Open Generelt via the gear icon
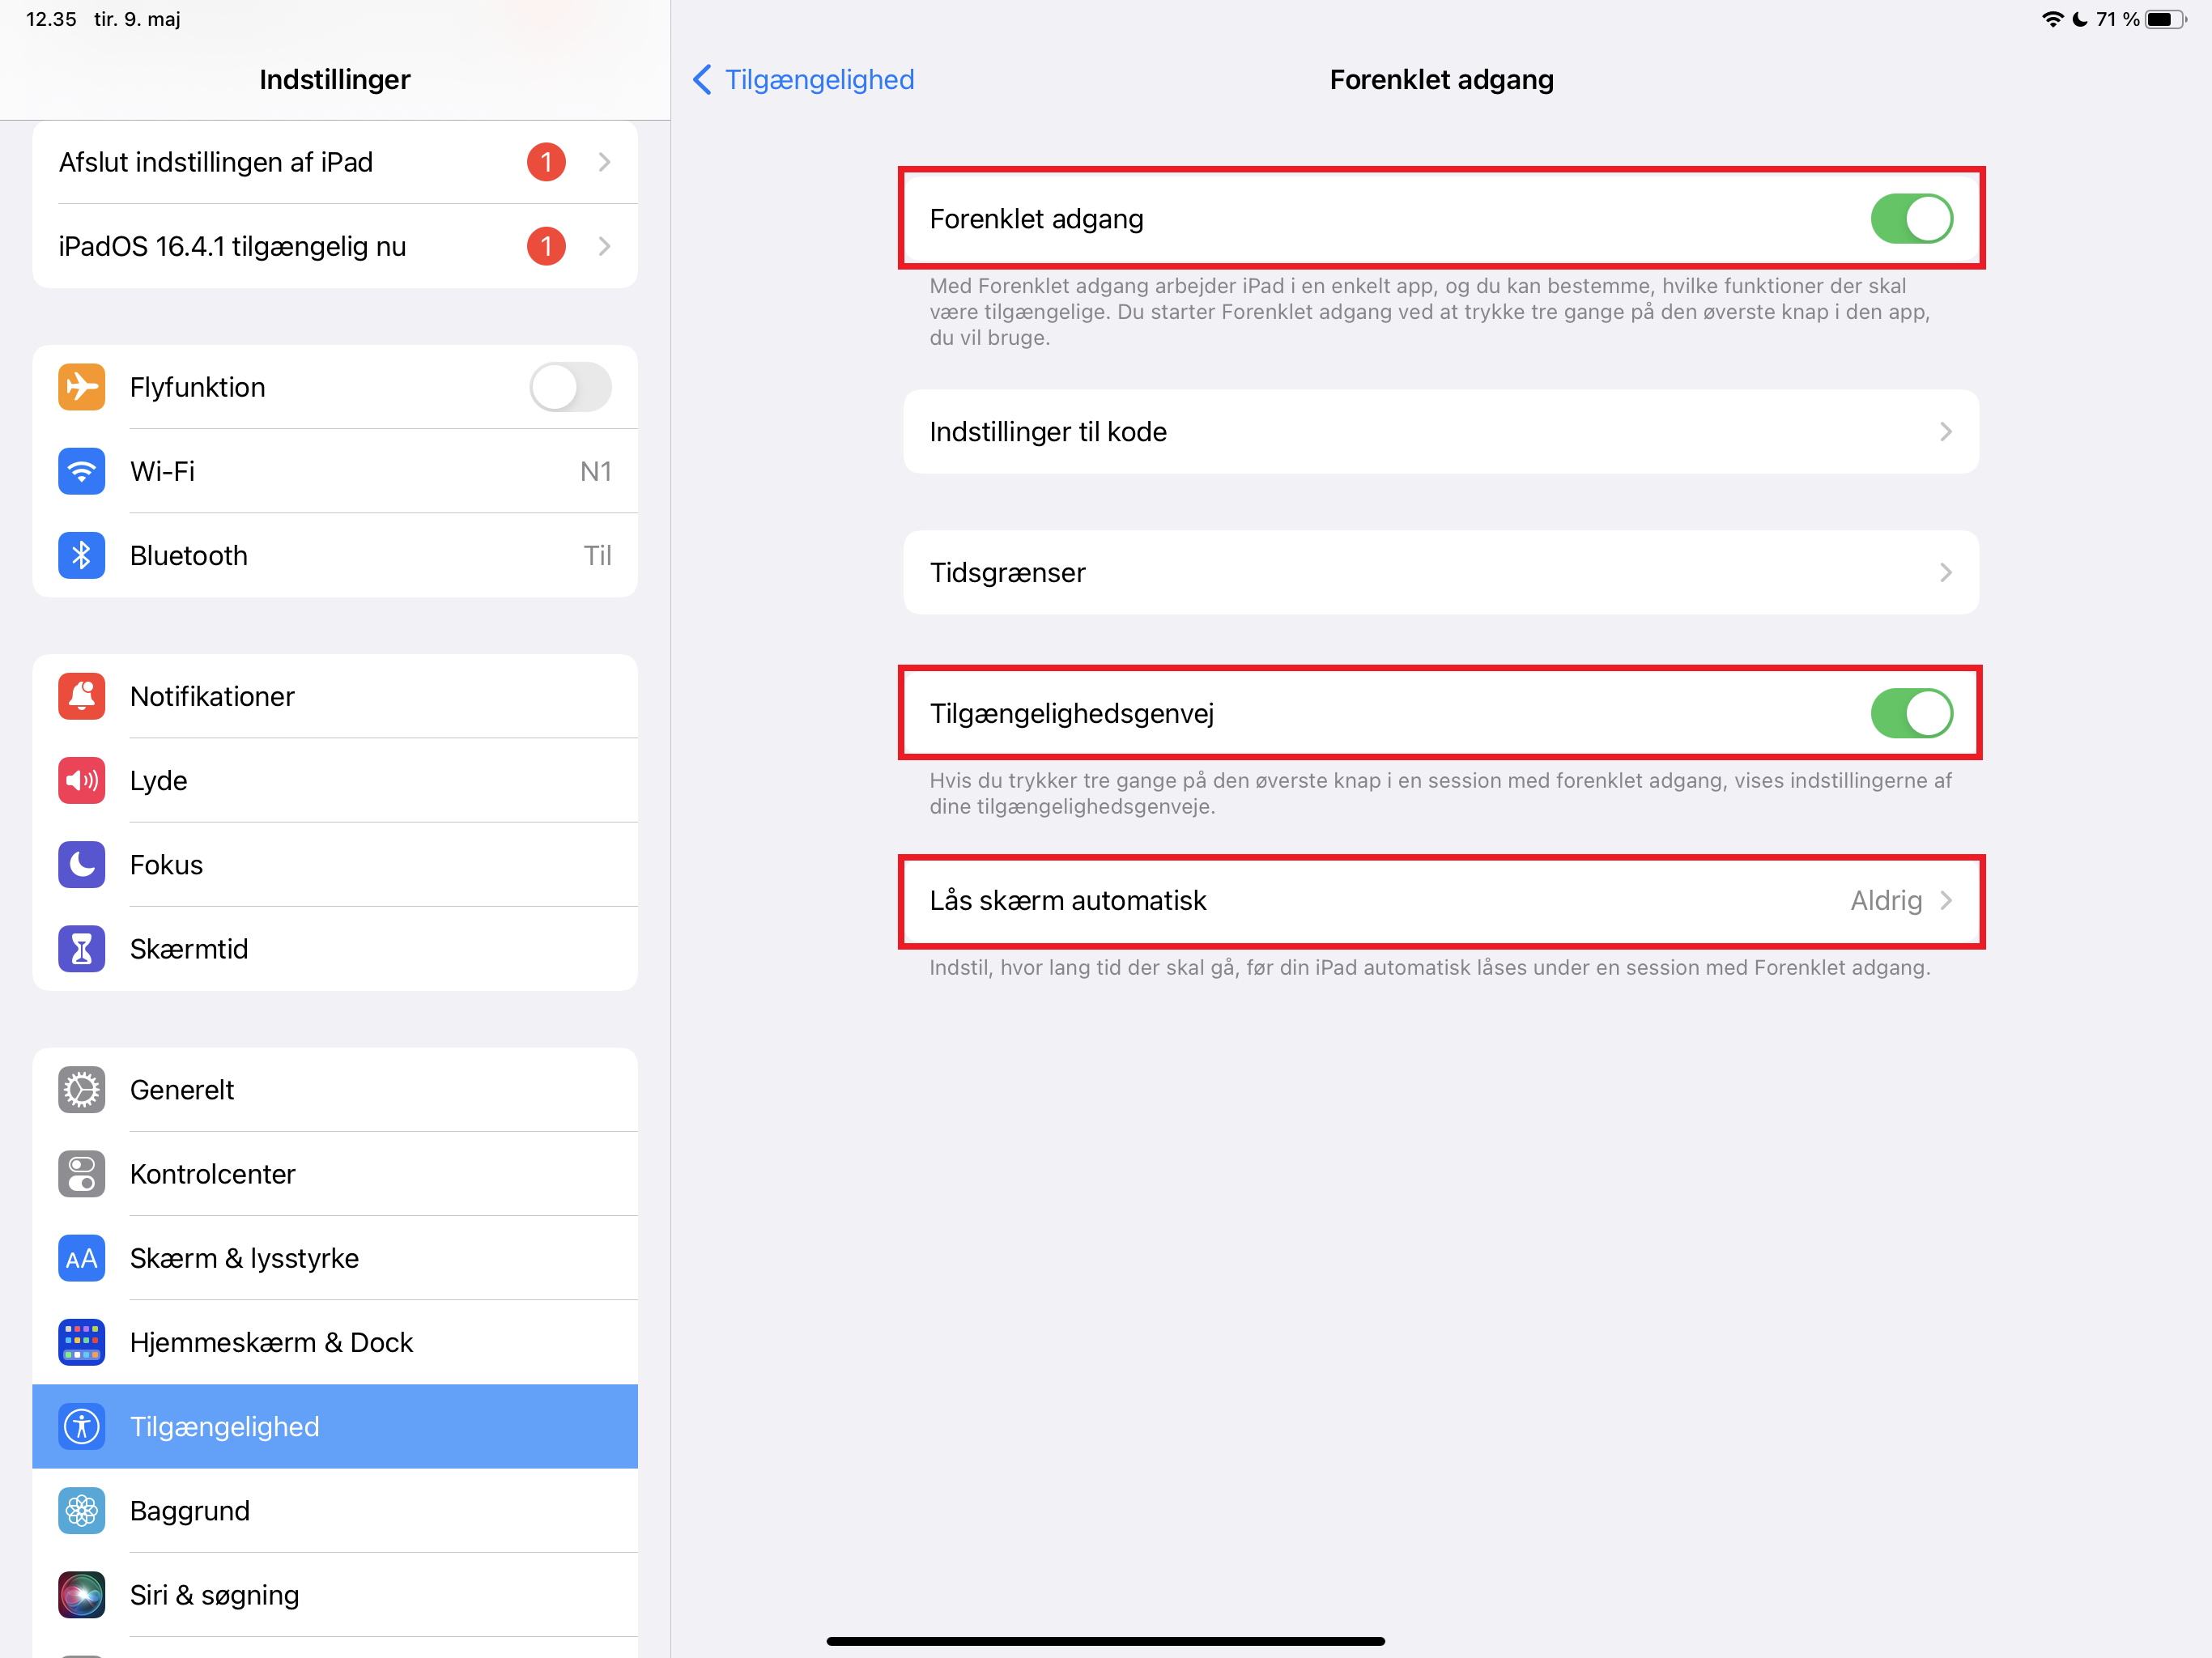Screen dimensions: 2212x1658 81,1089
